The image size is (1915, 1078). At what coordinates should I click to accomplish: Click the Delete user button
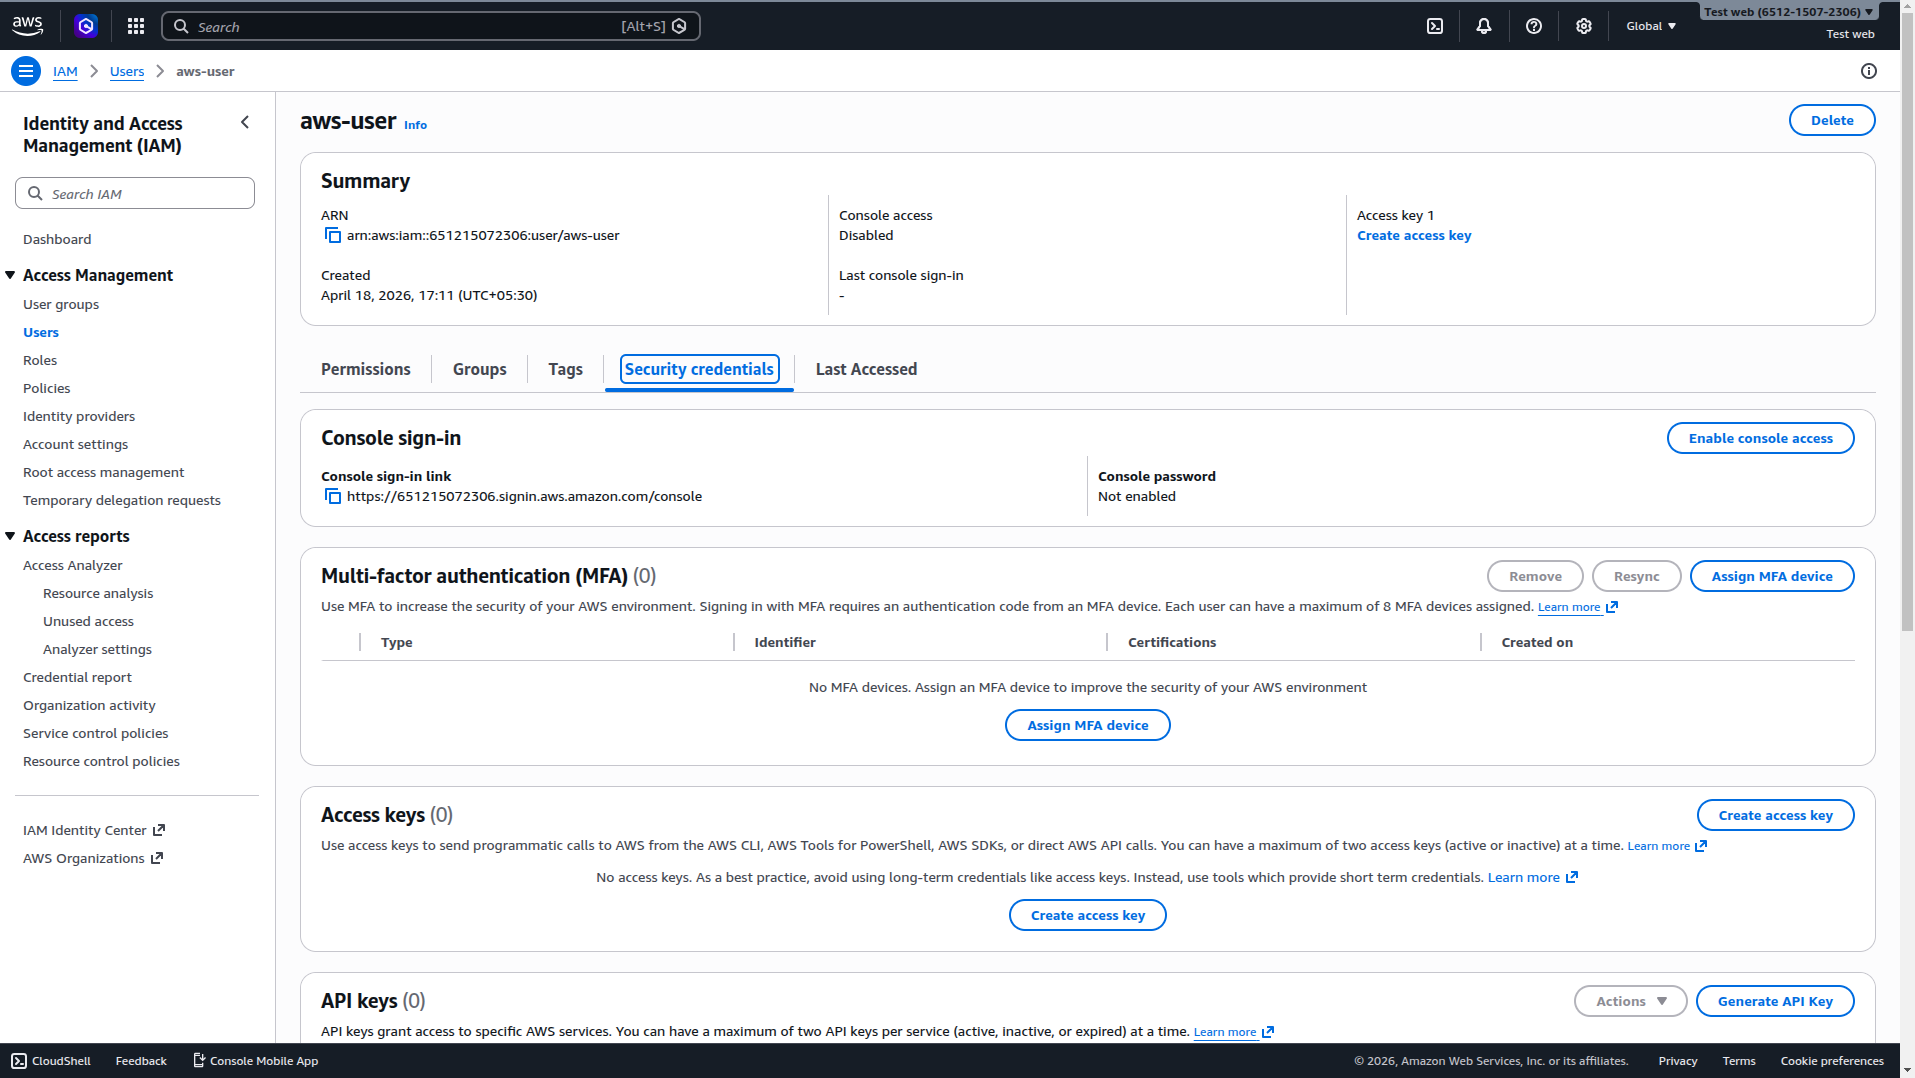point(1832,120)
